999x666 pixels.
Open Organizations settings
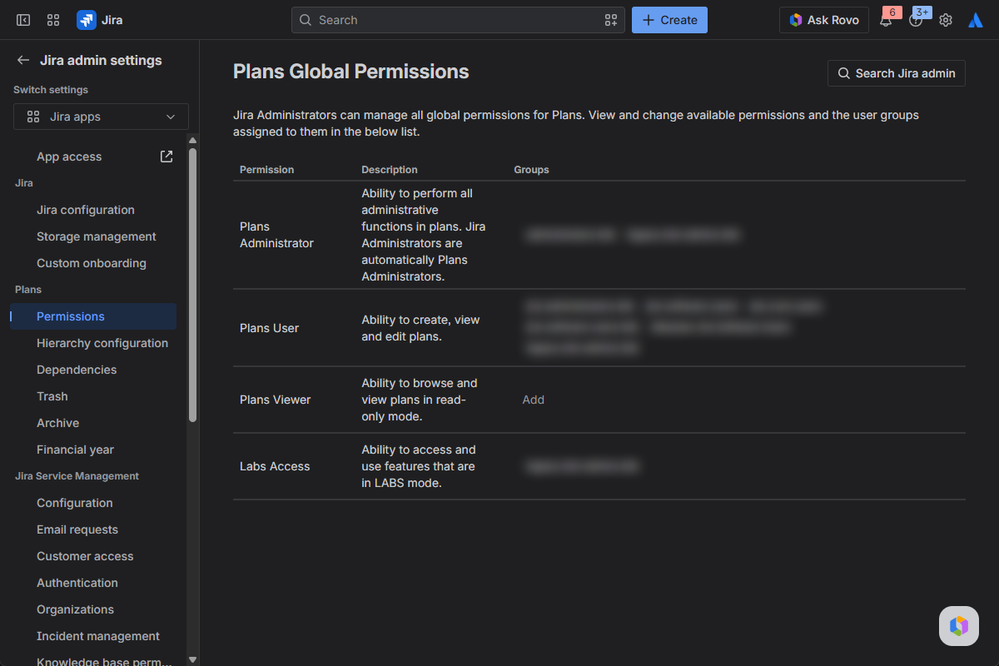click(75, 609)
